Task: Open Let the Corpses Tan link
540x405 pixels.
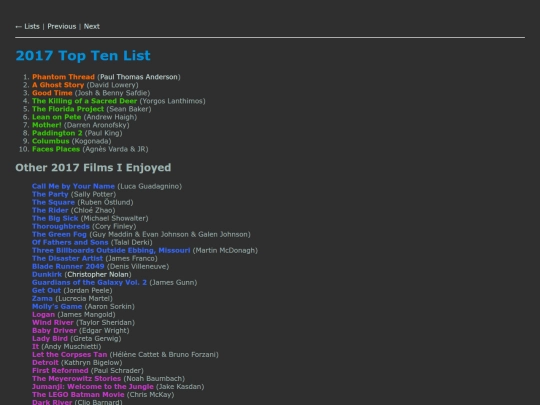Action: click(70, 355)
